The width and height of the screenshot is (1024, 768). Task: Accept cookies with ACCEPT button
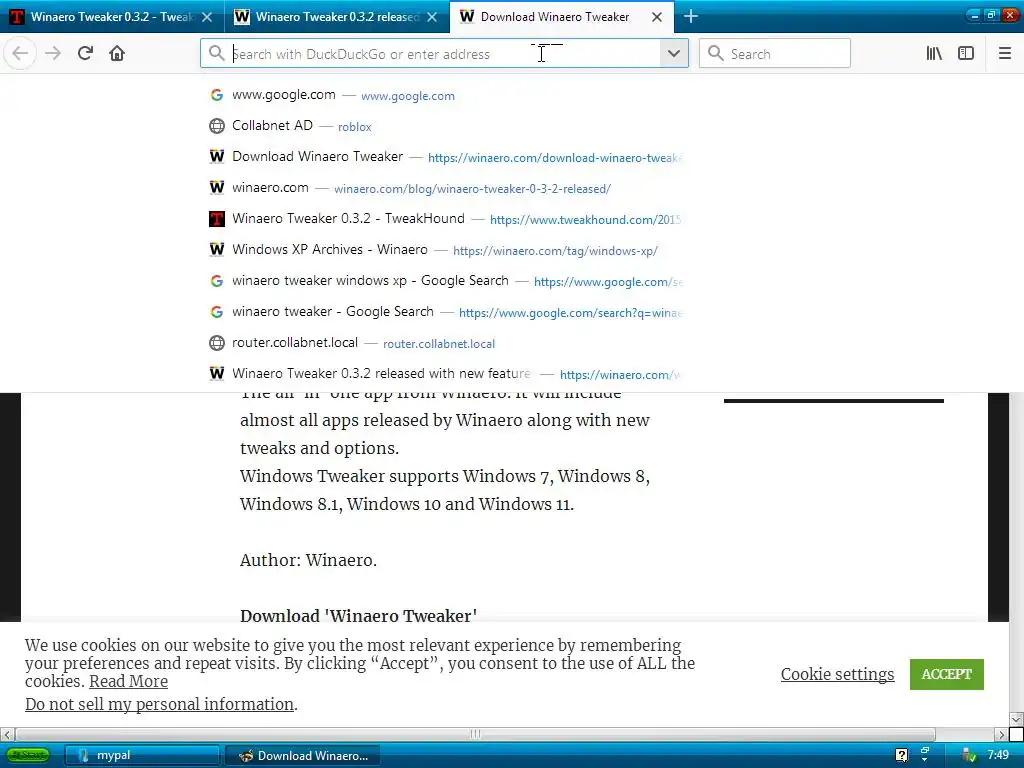[x=946, y=674]
